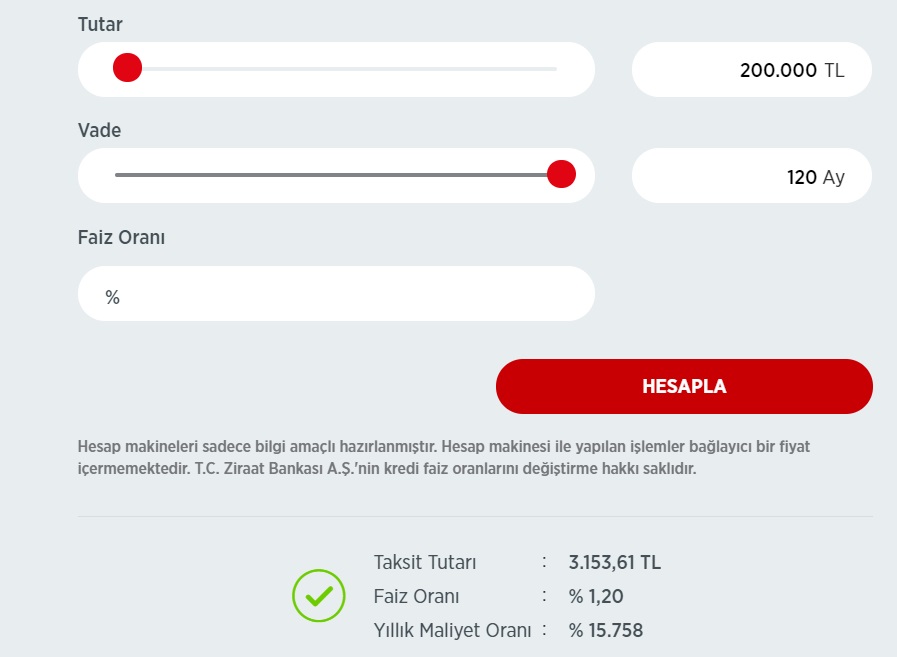Focus the 200.000 TL amount field
Viewport: 897px width, 657px height.
(752, 69)
